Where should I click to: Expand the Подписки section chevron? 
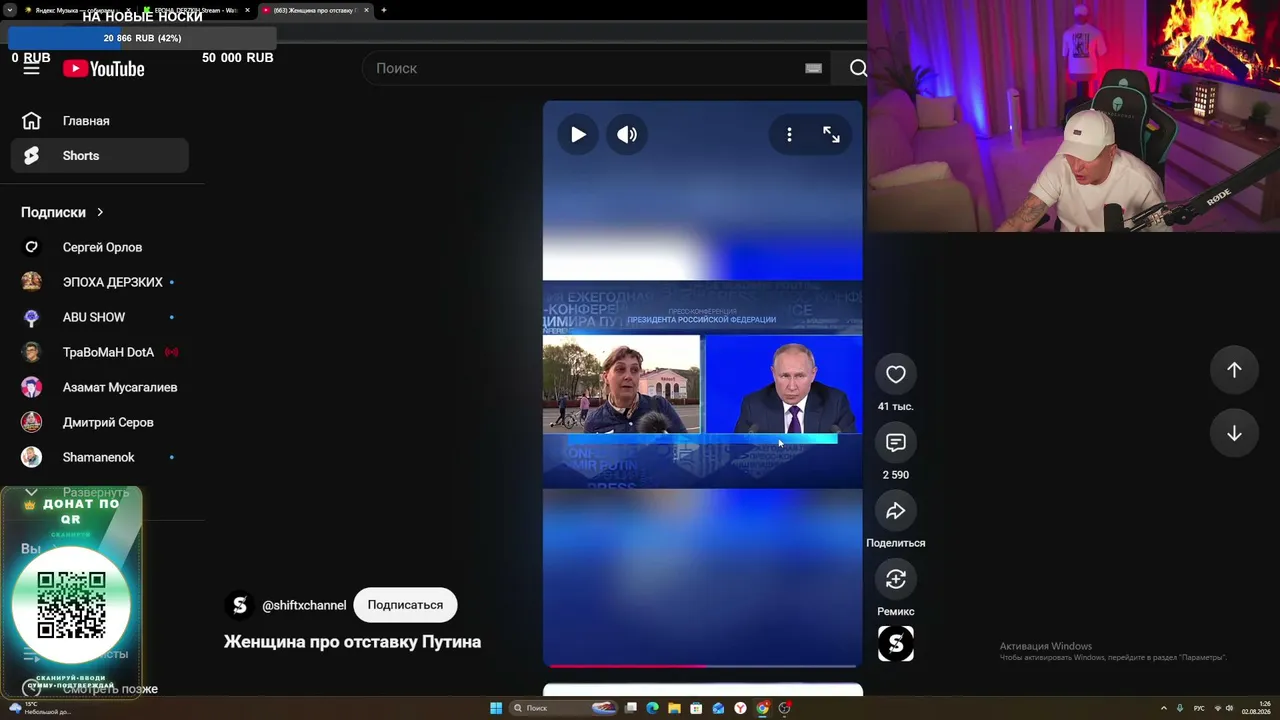coord(100,212)
